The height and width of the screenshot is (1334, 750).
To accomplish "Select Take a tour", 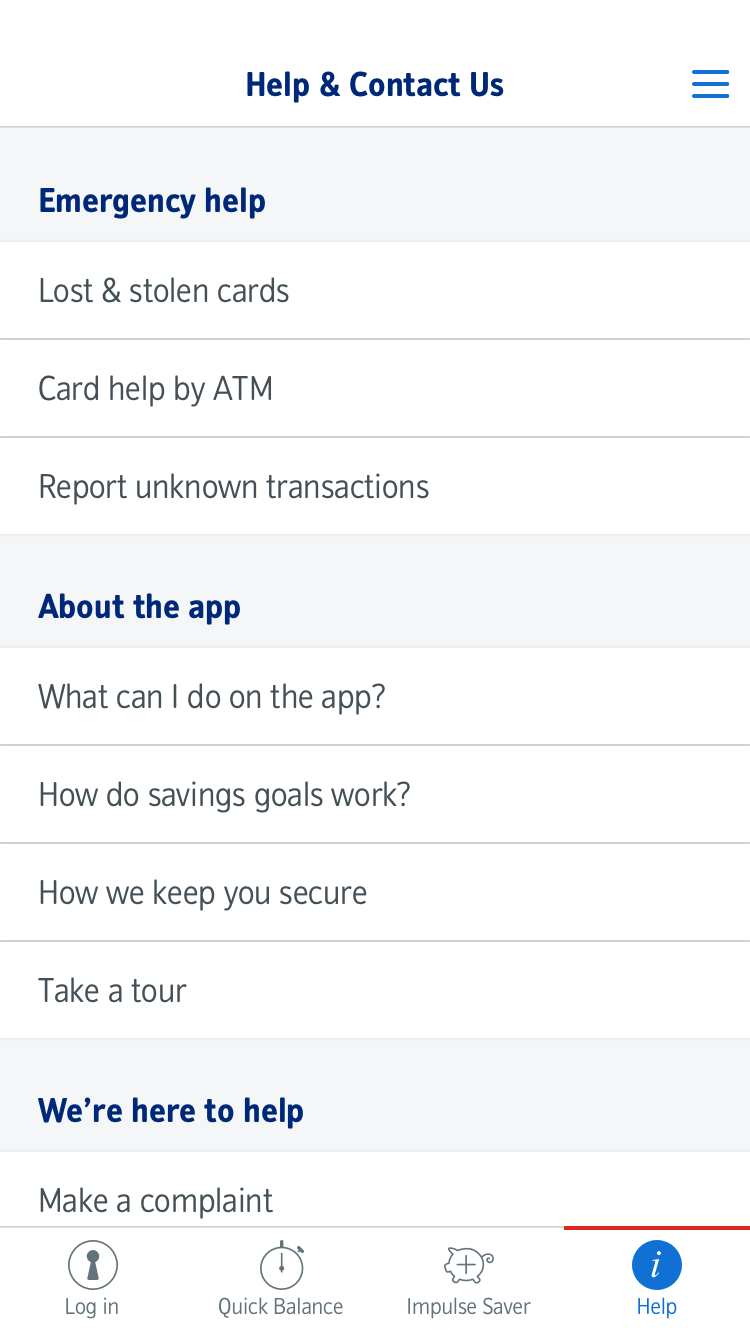I will tap(113, 991).
